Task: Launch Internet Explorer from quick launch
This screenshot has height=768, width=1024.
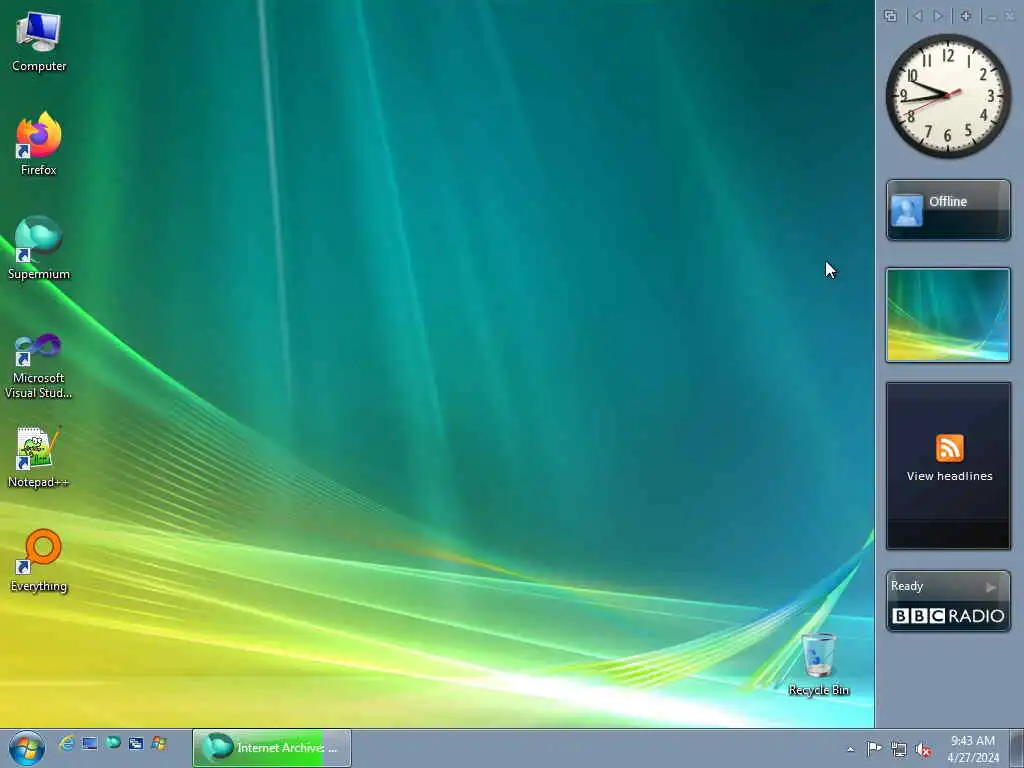Action: (66, 743)
